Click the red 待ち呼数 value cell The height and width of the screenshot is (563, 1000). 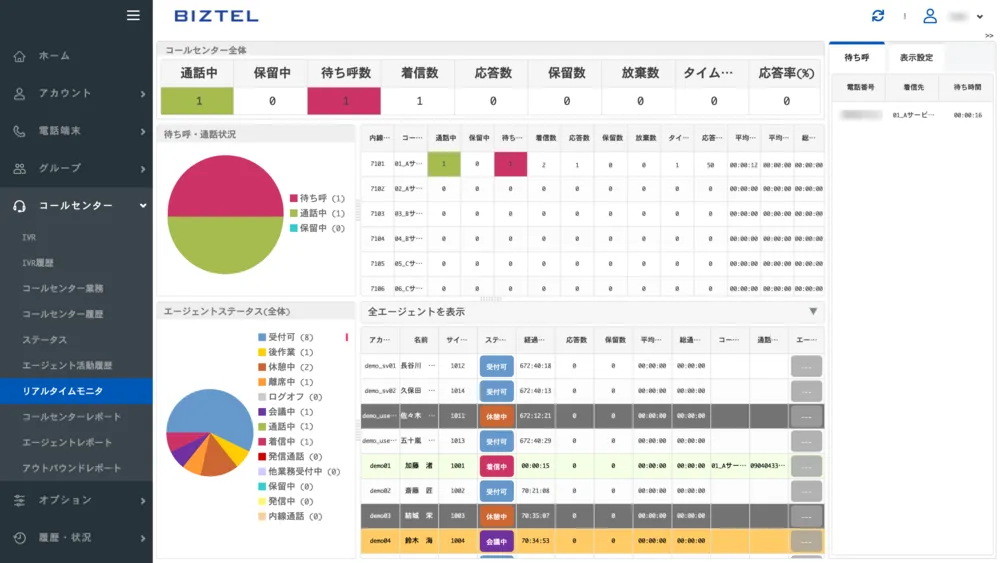pyautogui.click(x=345, y=101)
